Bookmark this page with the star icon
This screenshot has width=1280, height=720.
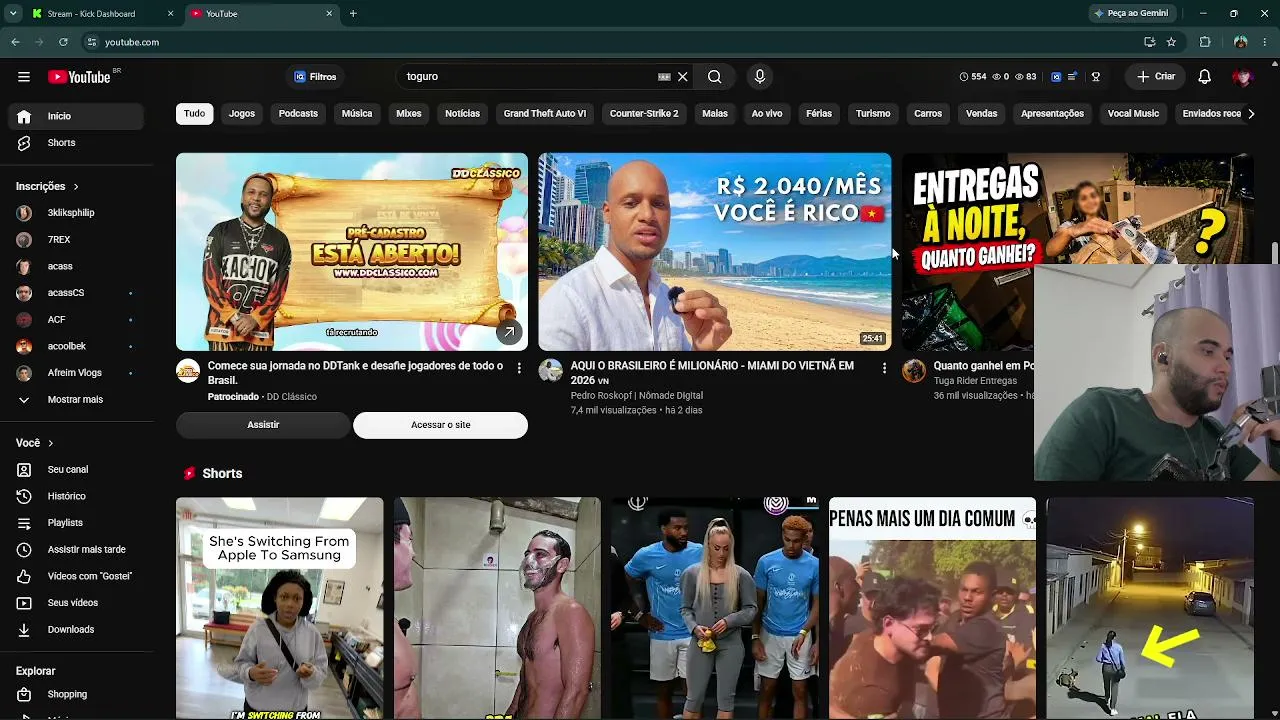pos(1171,42)
